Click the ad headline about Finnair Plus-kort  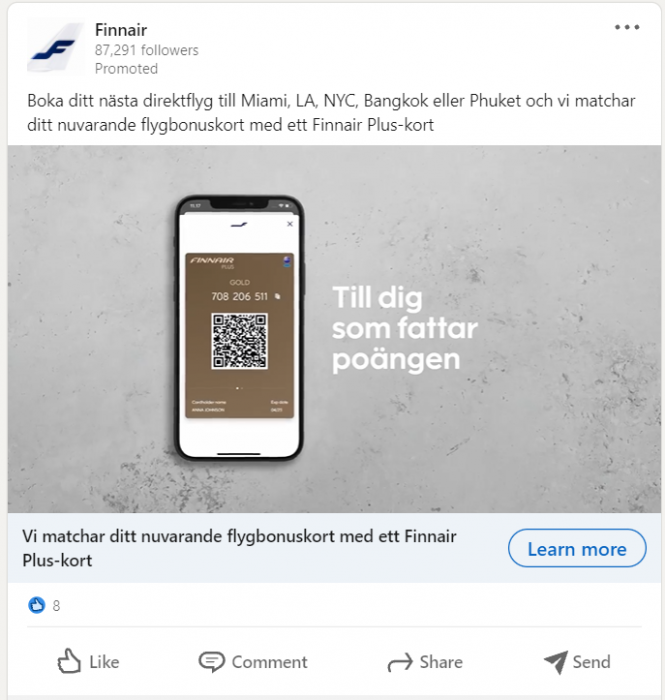pos(239,548)
